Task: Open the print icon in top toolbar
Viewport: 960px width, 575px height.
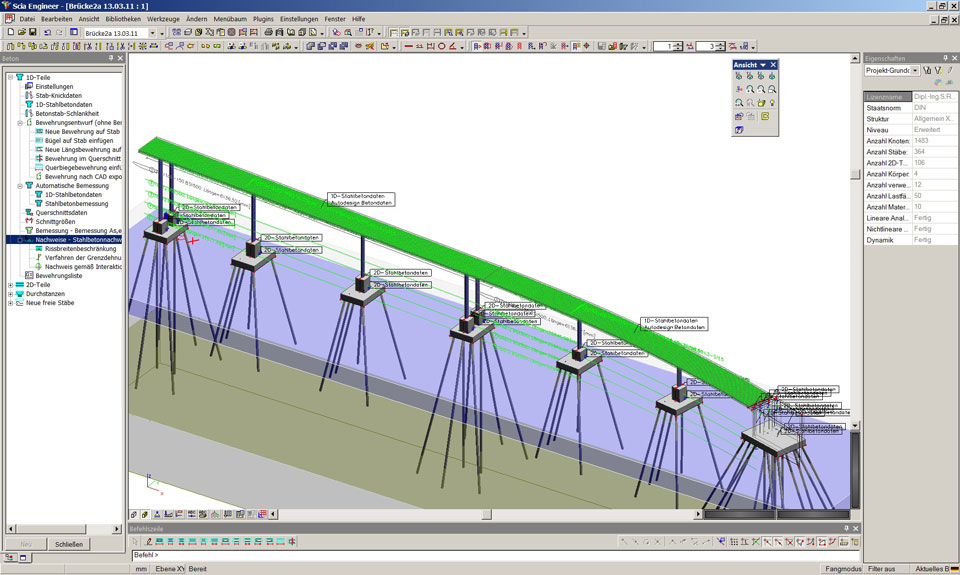Action: coord(269,32)
